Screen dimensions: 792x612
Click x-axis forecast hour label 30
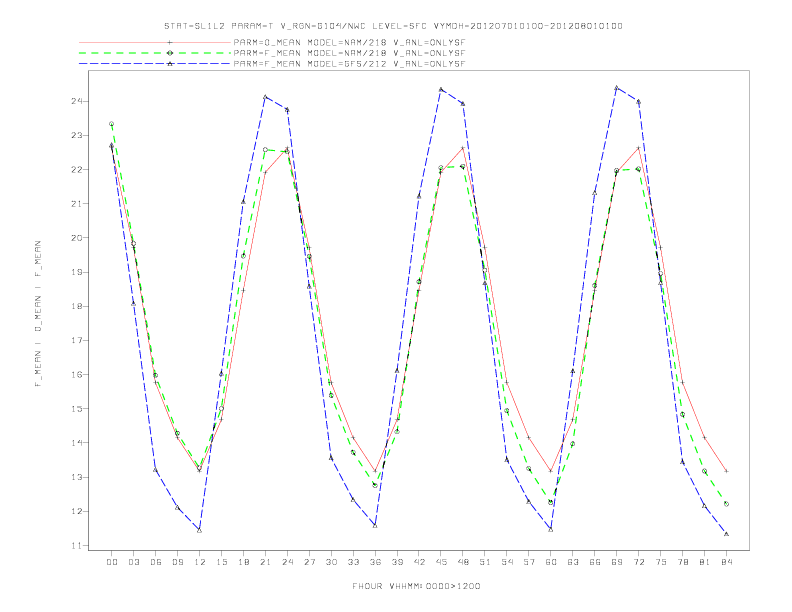[x=331, y=562]
